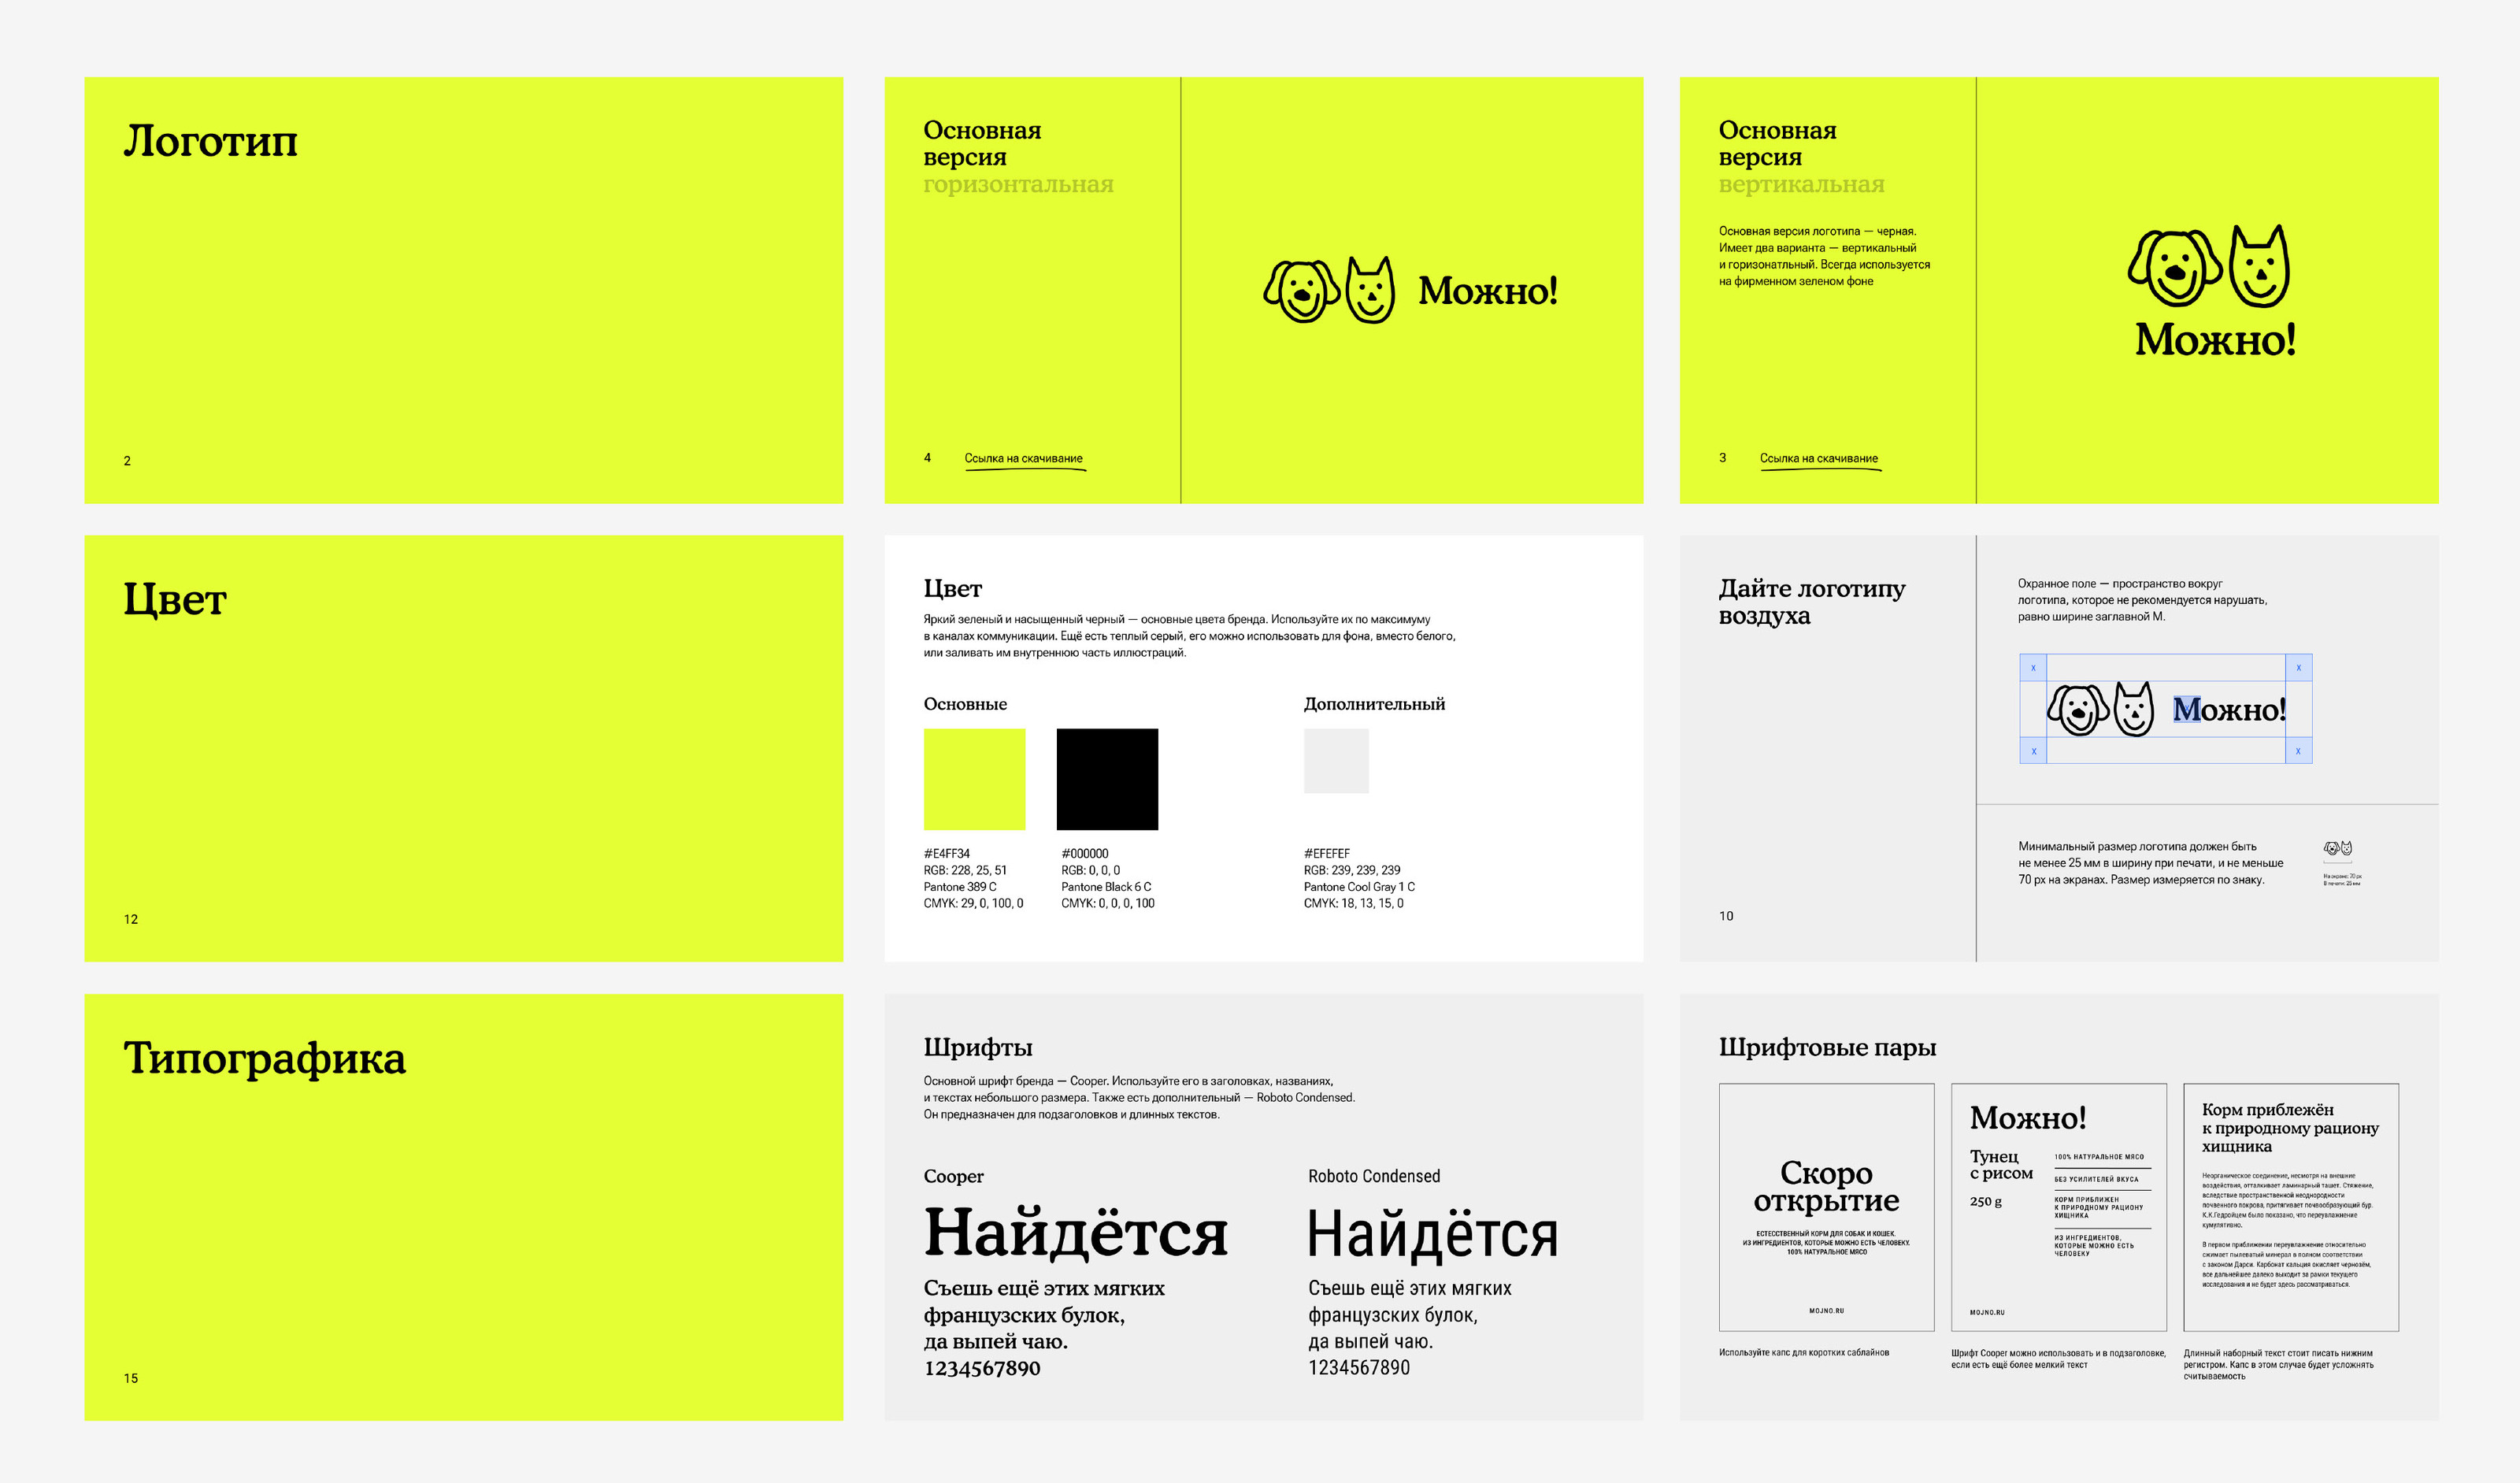2520x1483 pixels.
Task: Click dog icon in clear-space logo diagram
Action: pyautogui.click(x=2078, y=710)
